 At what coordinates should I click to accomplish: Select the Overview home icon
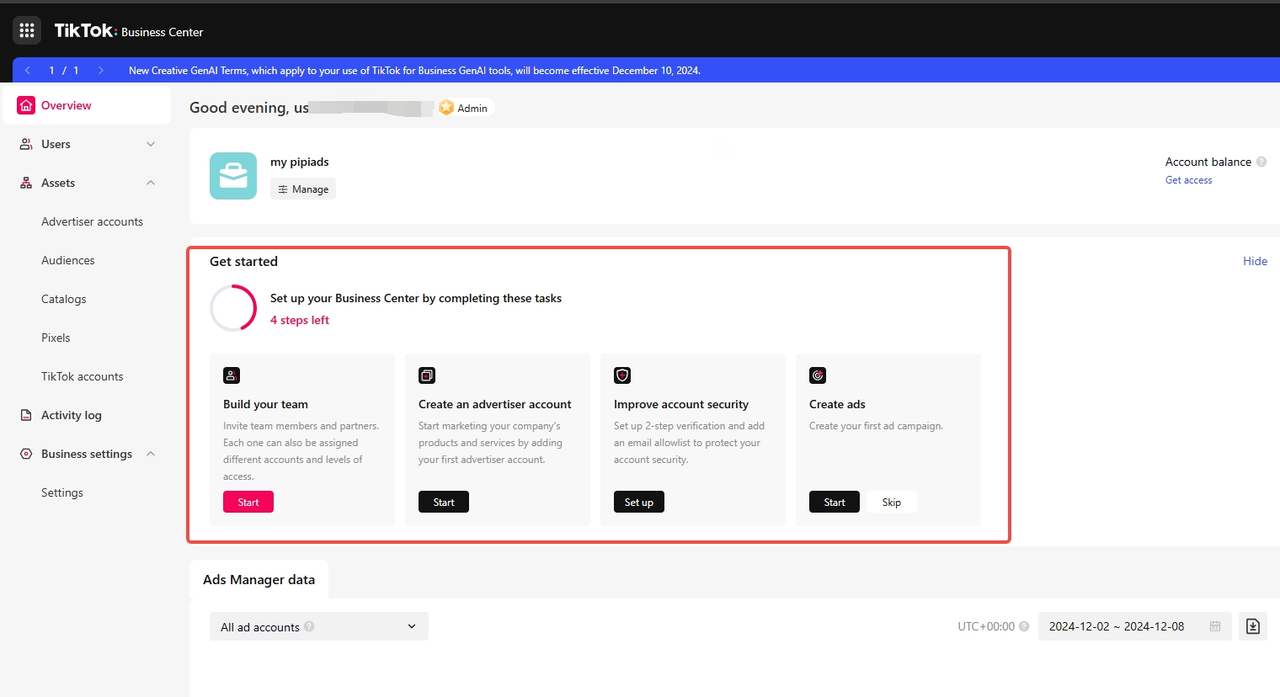(28, 104)
